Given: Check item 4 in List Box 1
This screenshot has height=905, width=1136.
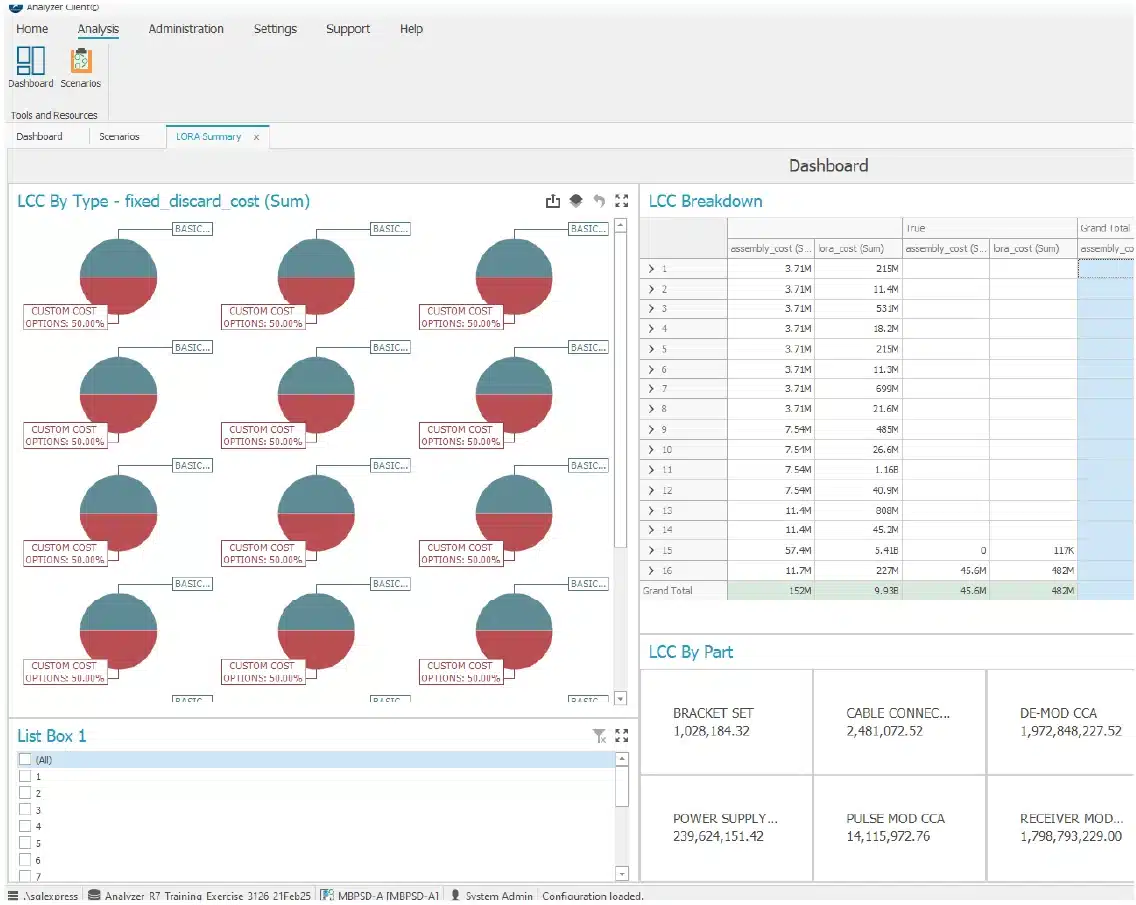Looking at the screenshot, I should [25, 827].
